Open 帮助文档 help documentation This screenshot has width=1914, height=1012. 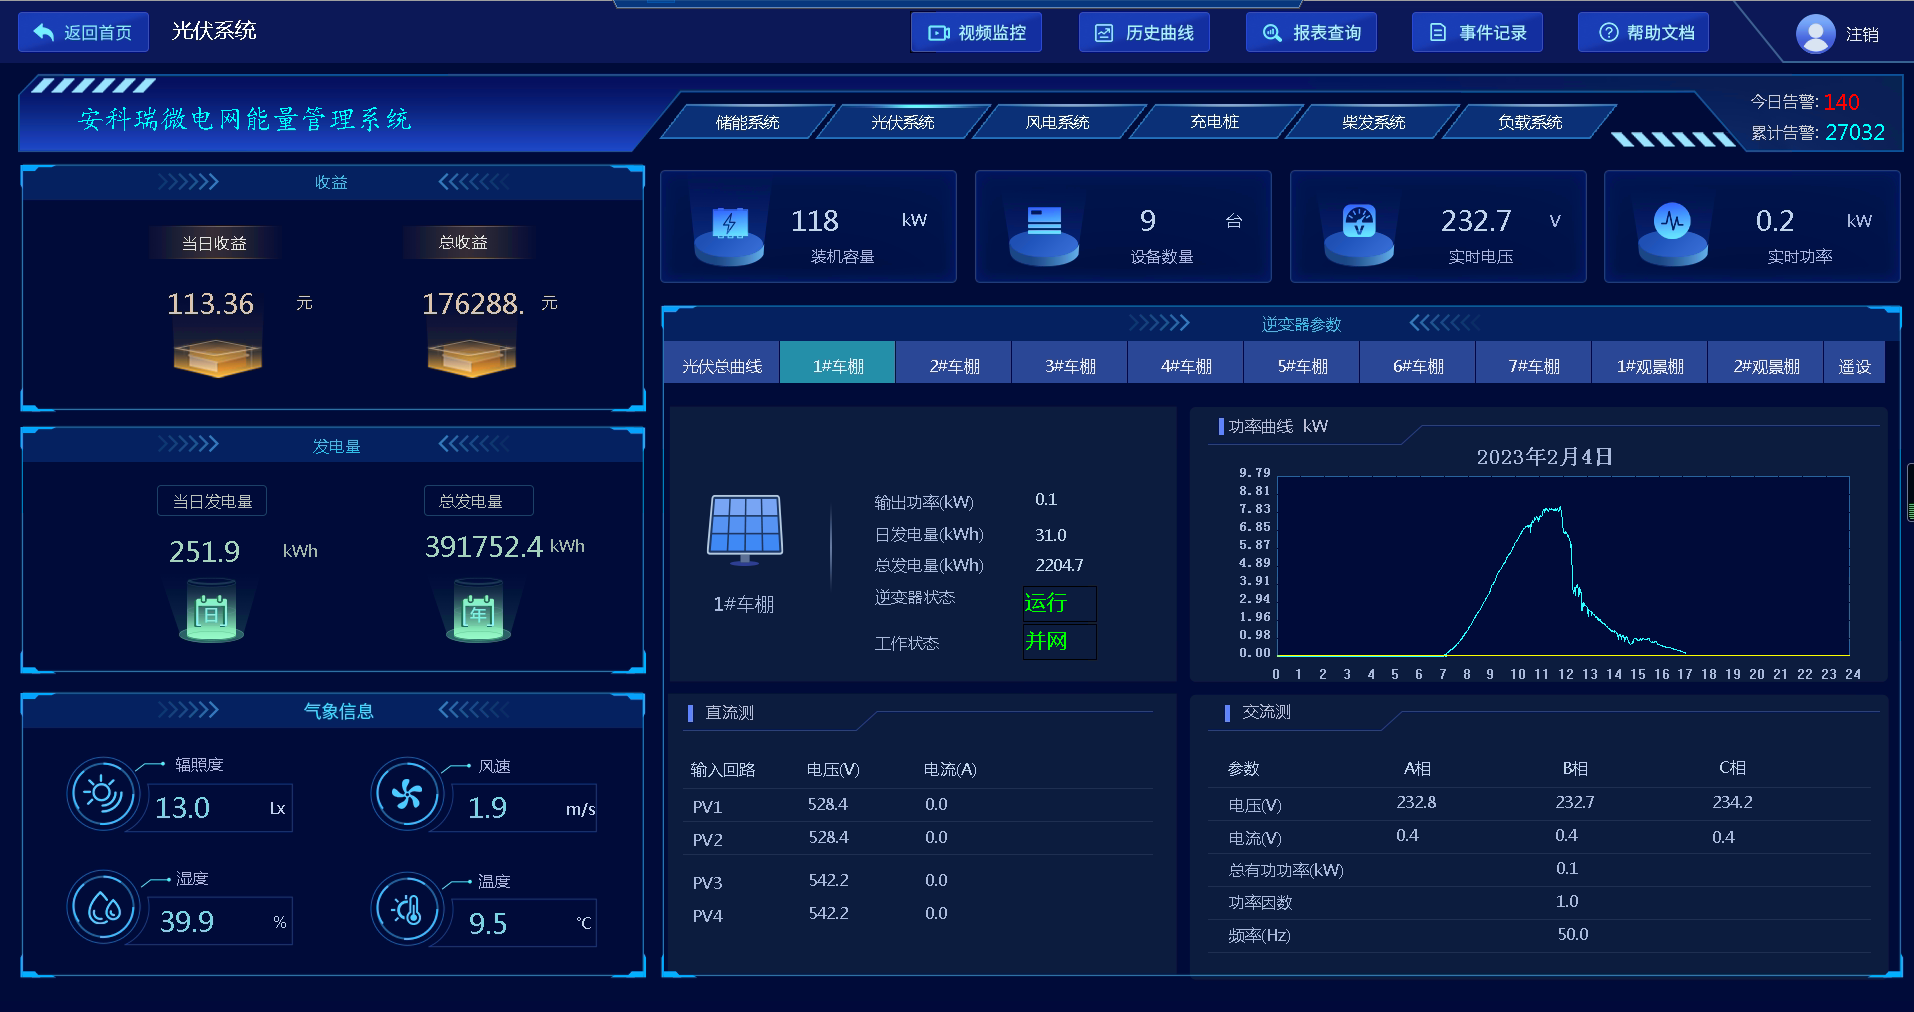pos(1643,32)
